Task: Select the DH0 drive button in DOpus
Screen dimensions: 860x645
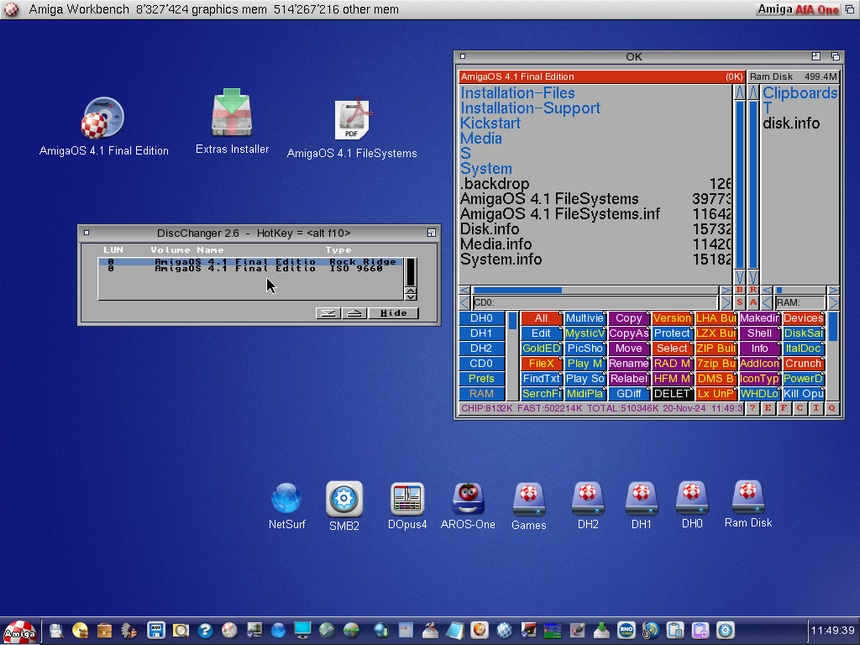Action: point(481,318)
